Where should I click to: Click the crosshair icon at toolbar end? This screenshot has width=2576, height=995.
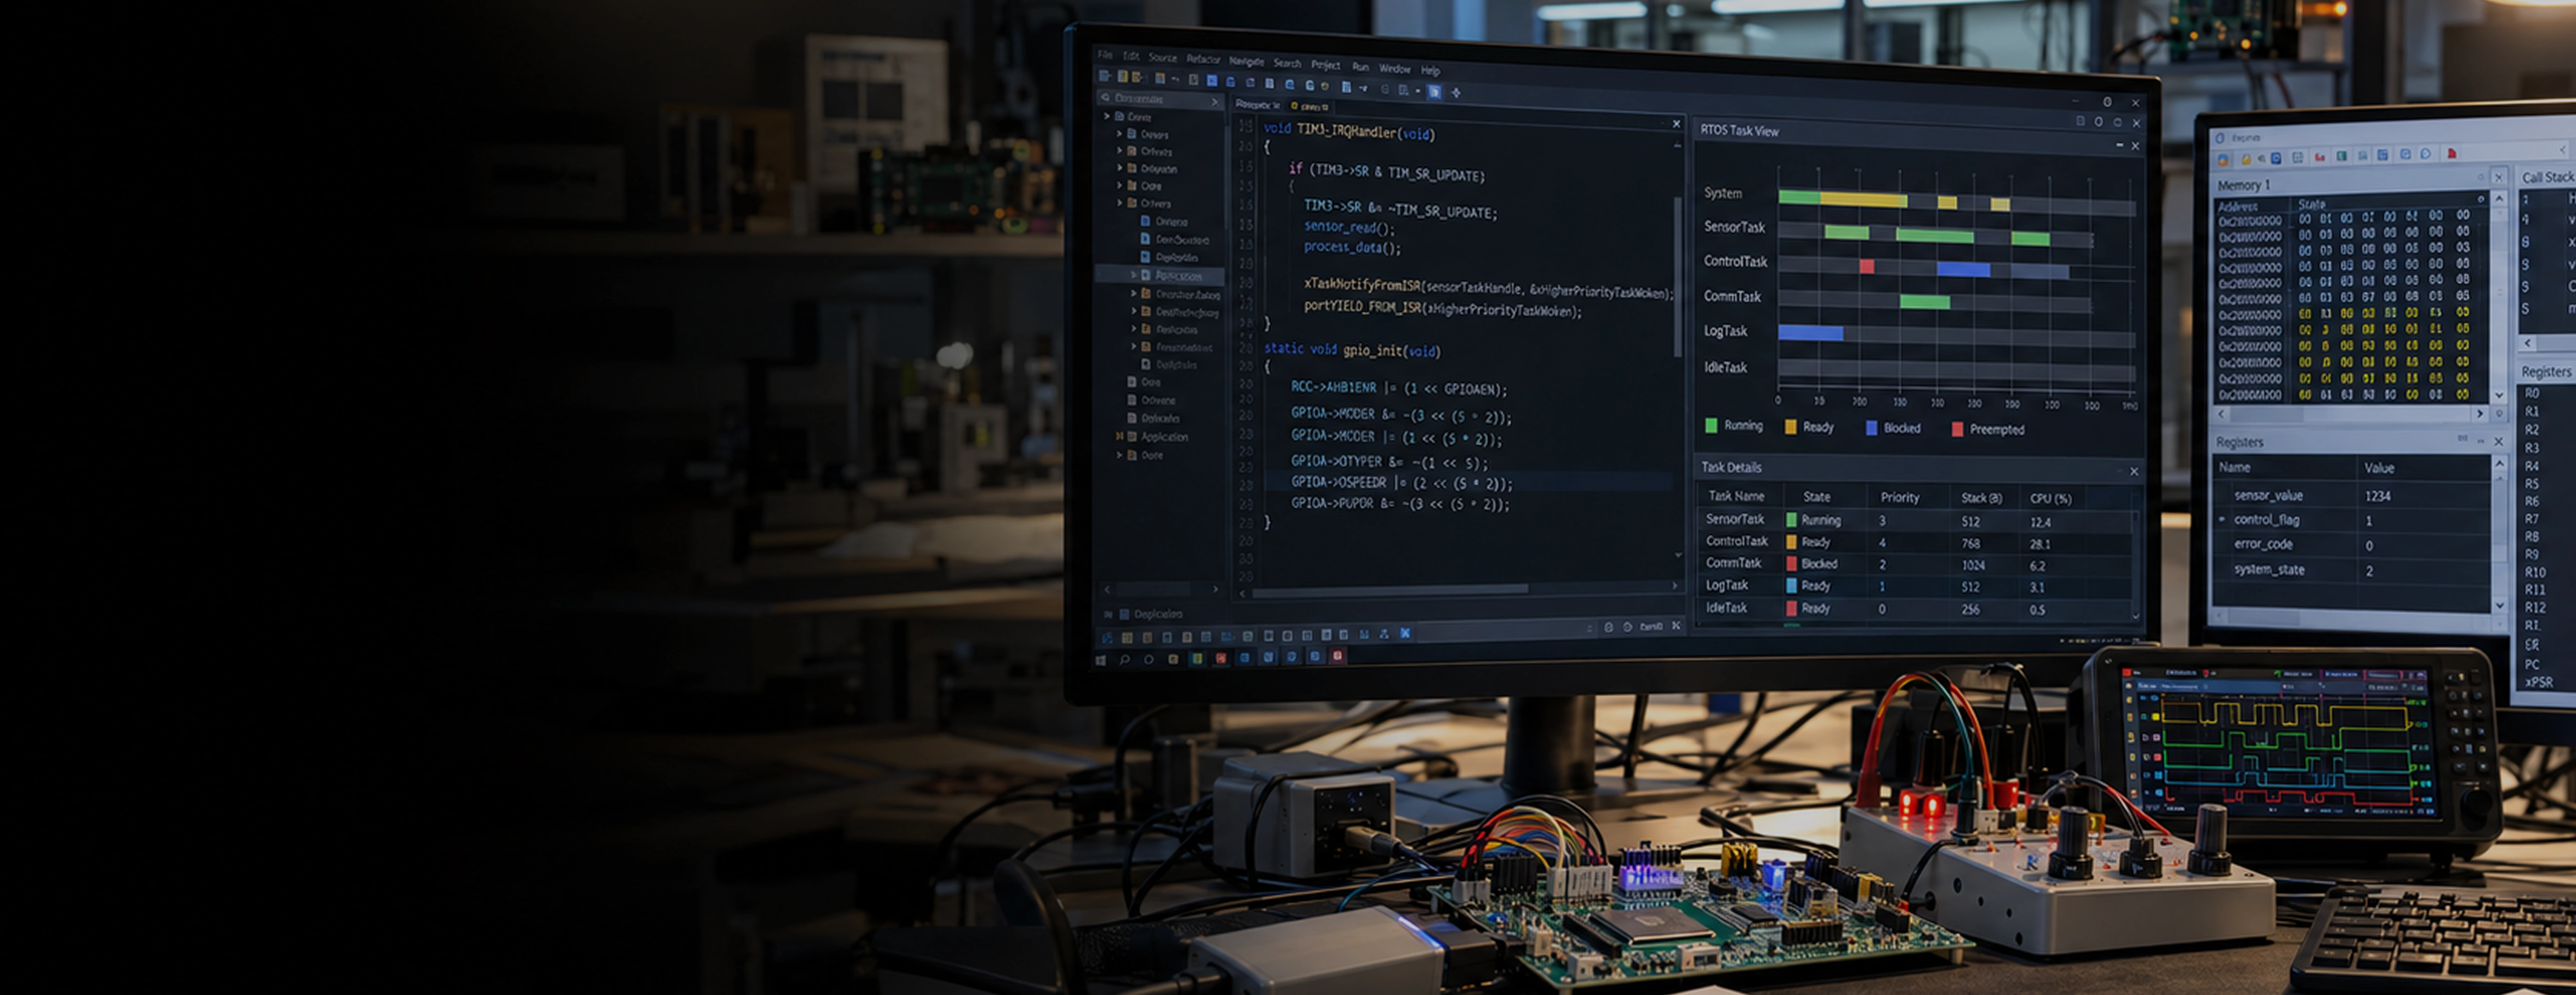(x=1456, y=93)
